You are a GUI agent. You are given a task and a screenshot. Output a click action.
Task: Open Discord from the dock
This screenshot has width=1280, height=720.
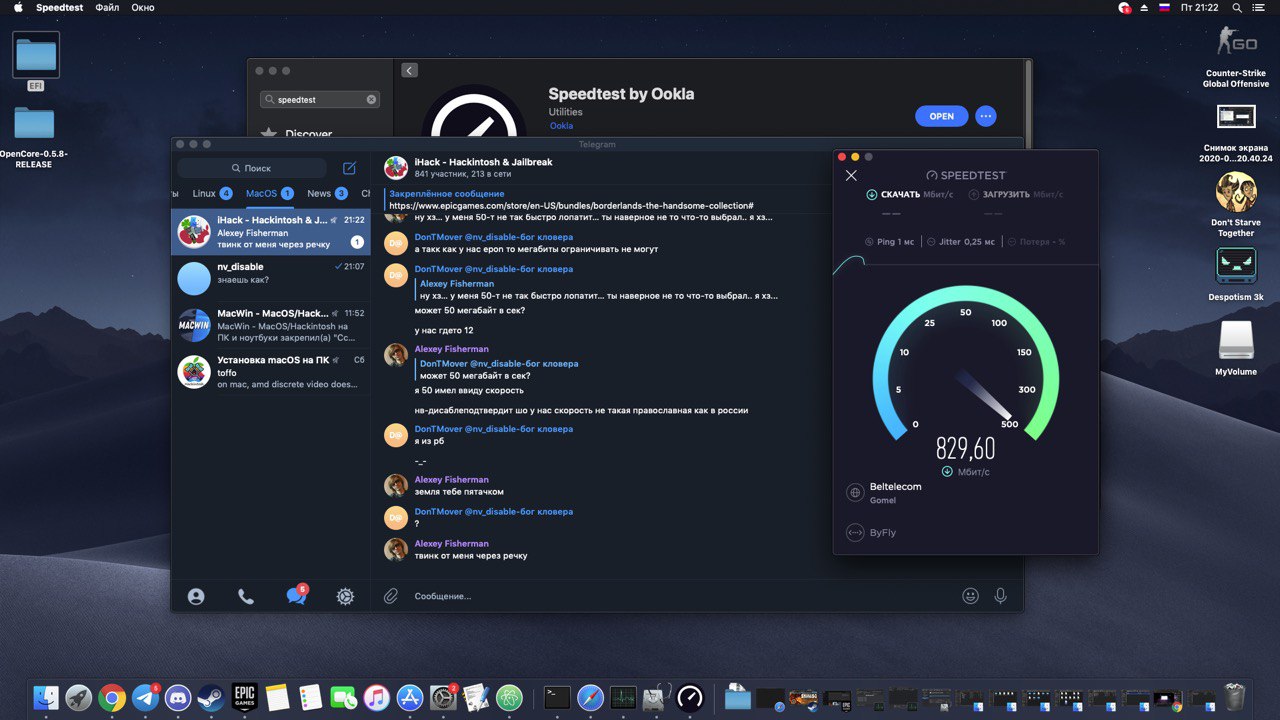click(x=178, y=697)
